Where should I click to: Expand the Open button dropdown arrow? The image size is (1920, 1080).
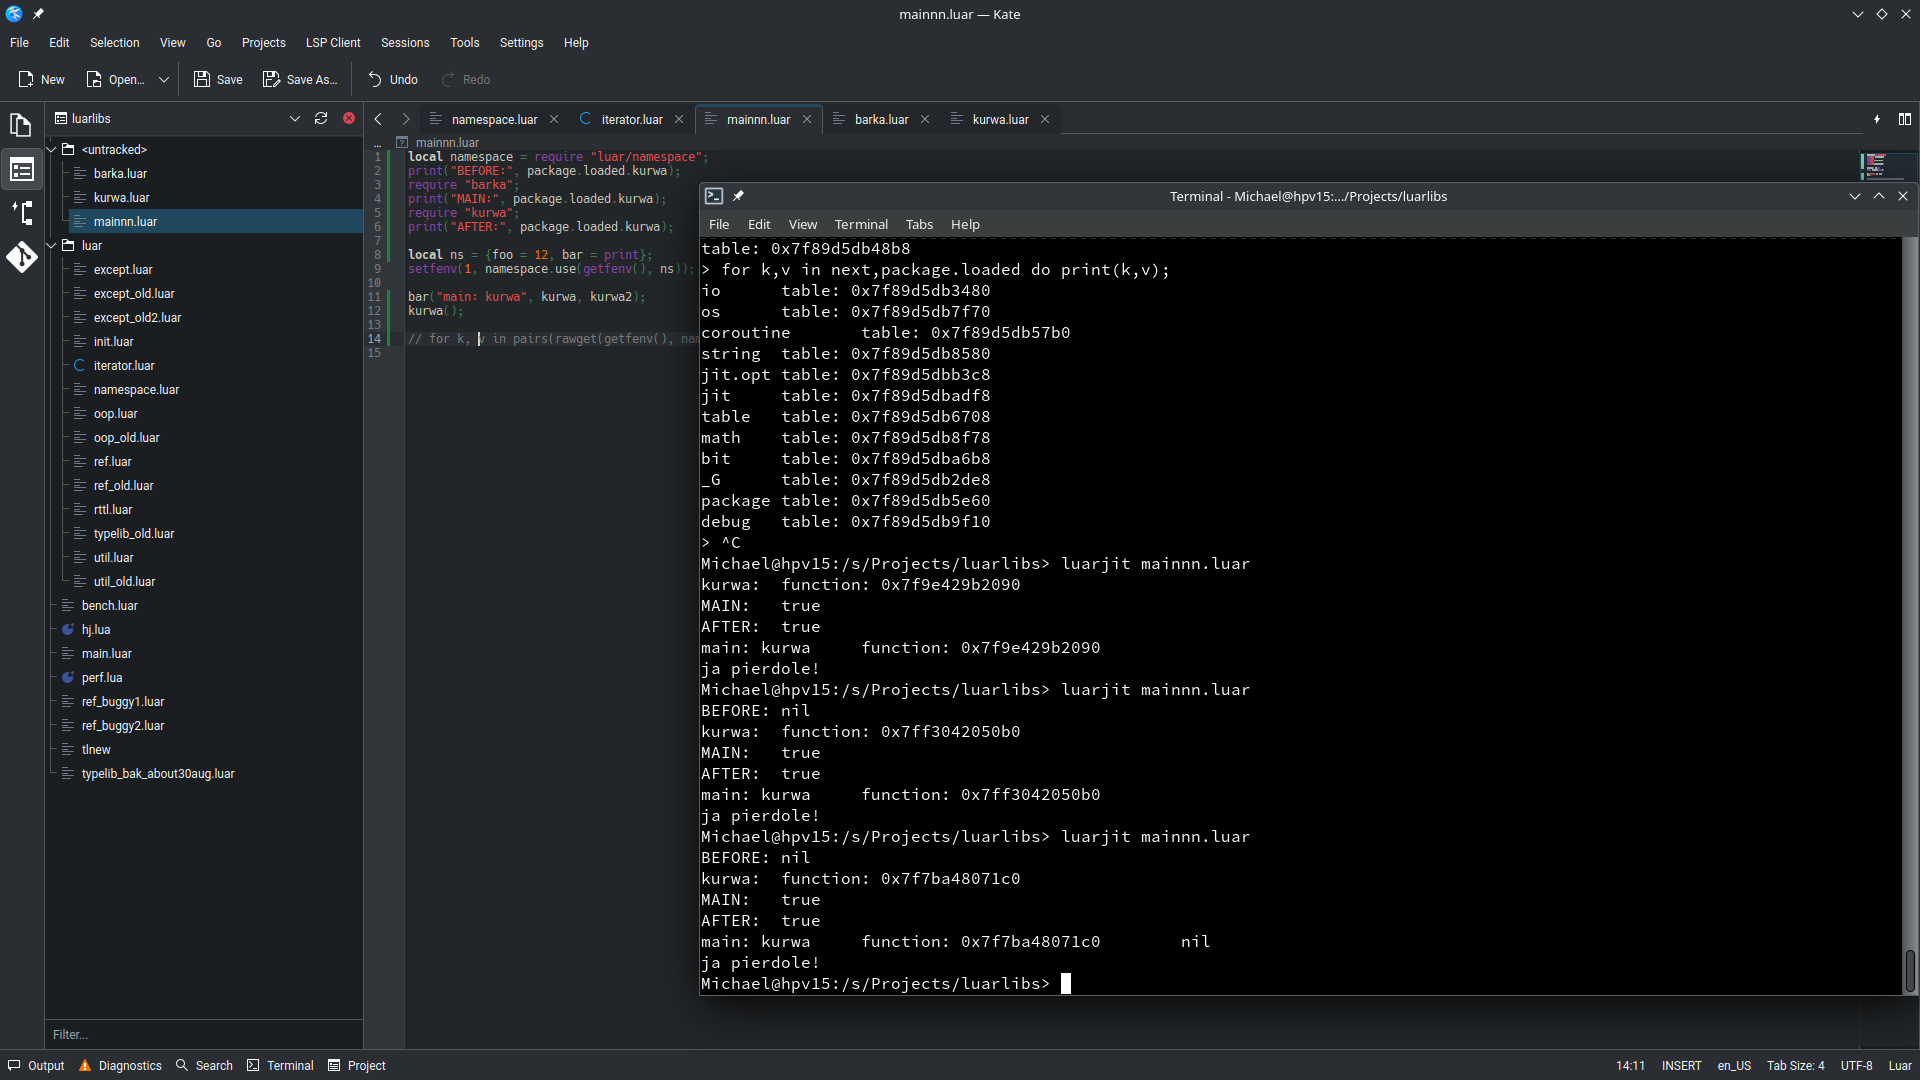(164, 79)
